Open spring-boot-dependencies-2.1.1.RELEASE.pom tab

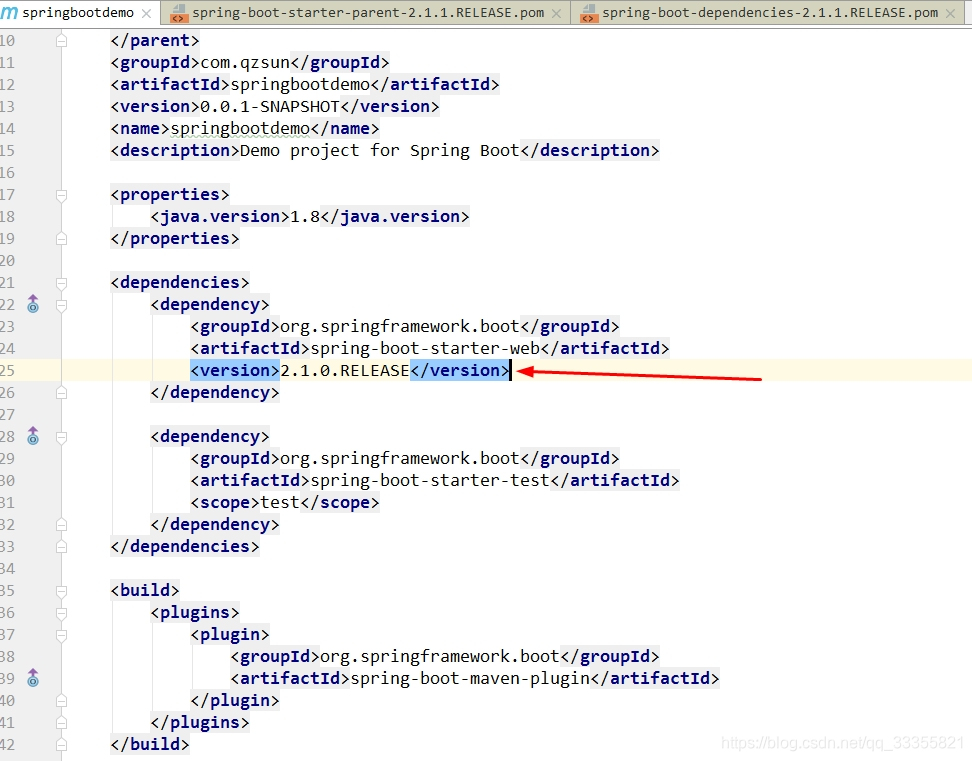pyautogui.click(x=770, y=13)
